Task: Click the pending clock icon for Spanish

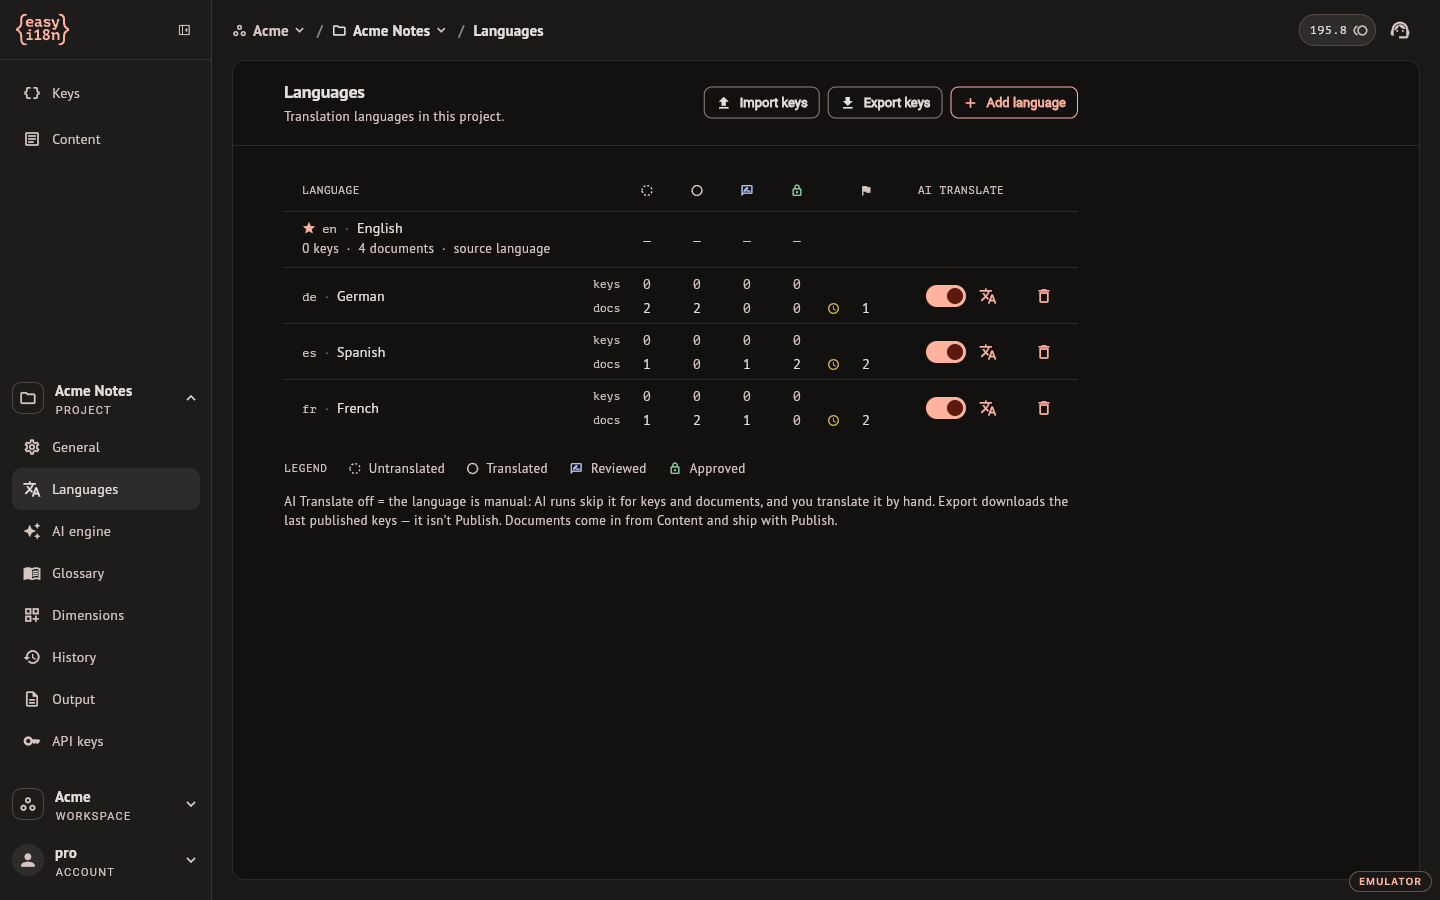Action: 833,365
